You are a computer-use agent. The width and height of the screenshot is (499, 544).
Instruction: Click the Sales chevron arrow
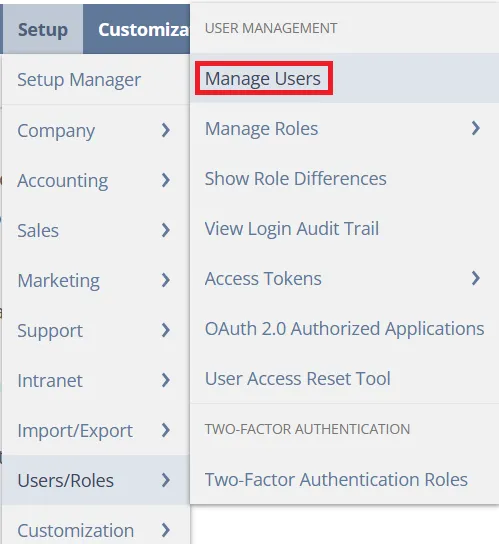pos(166,230)
